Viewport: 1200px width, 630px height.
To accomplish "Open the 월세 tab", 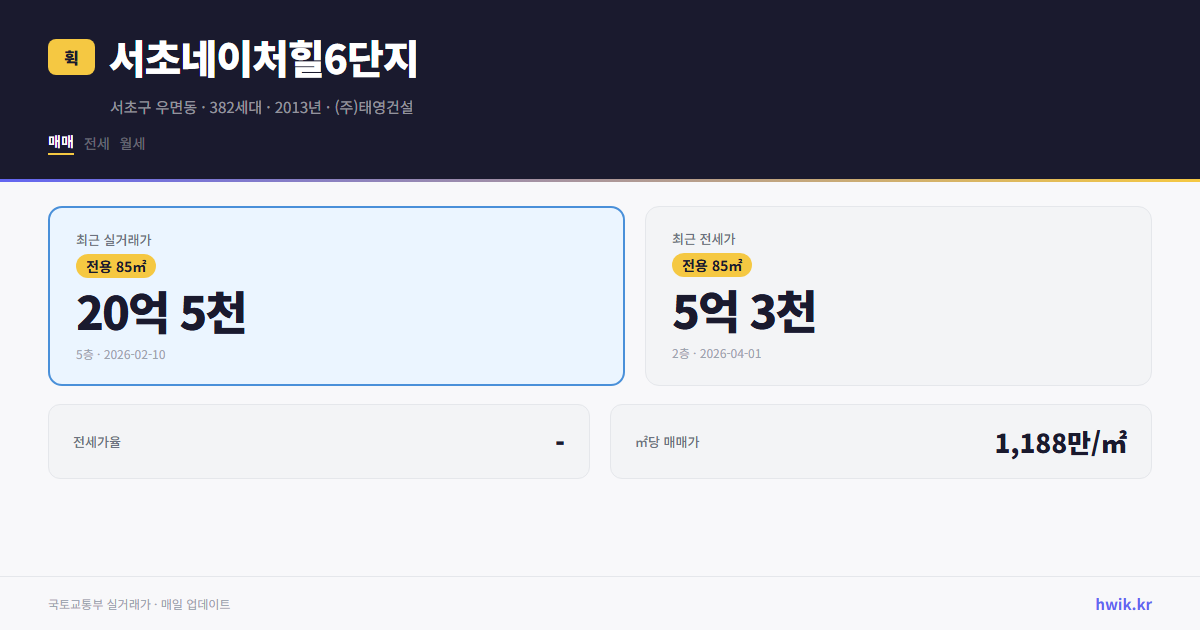I will [x=133, y=143].
